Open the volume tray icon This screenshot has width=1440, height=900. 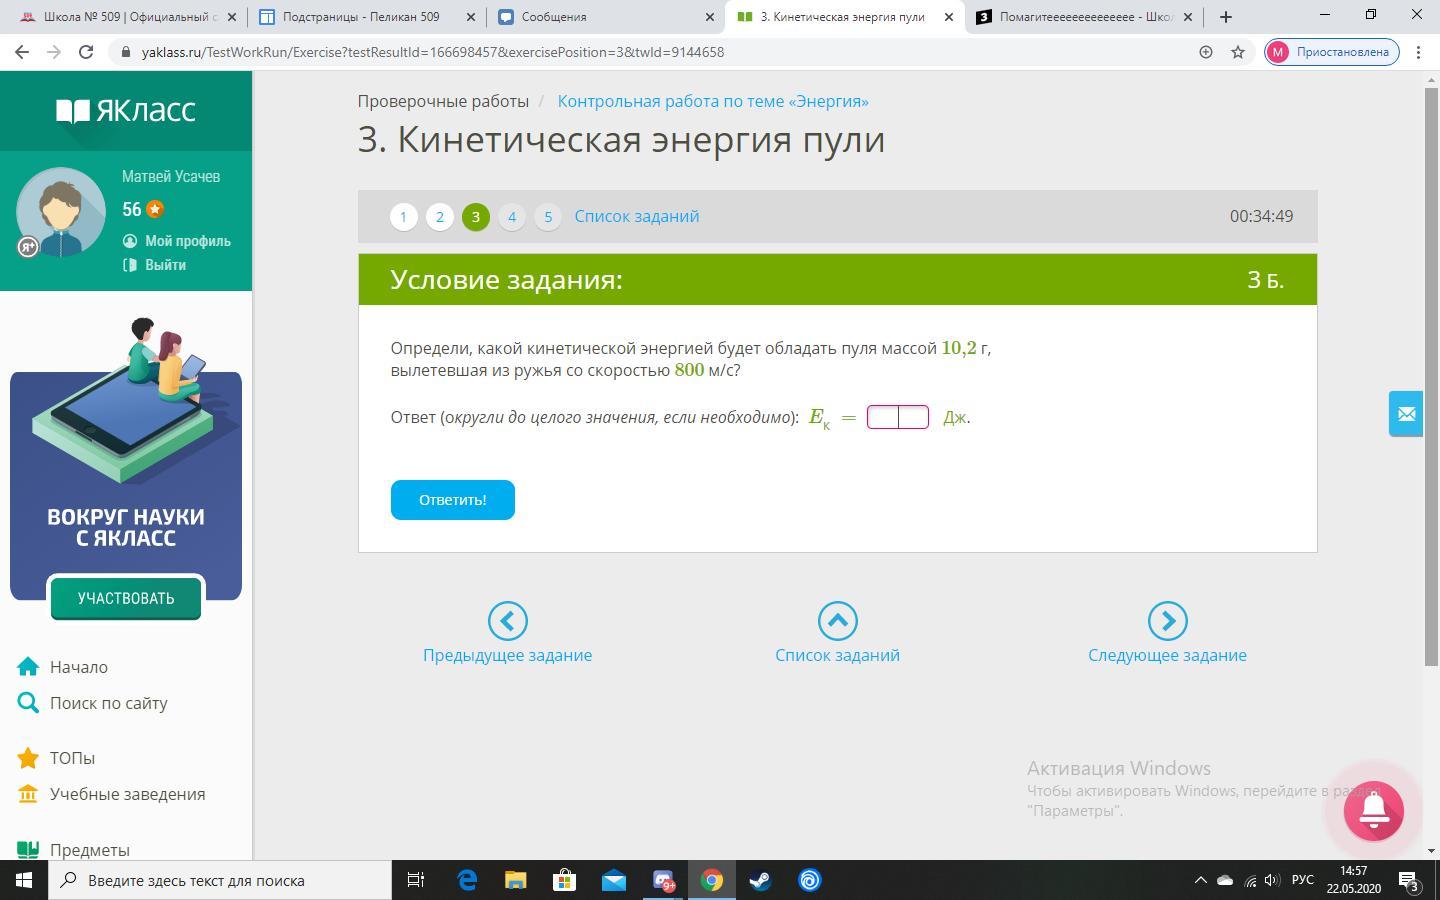pyautogui.click(x=1272, y=880)
